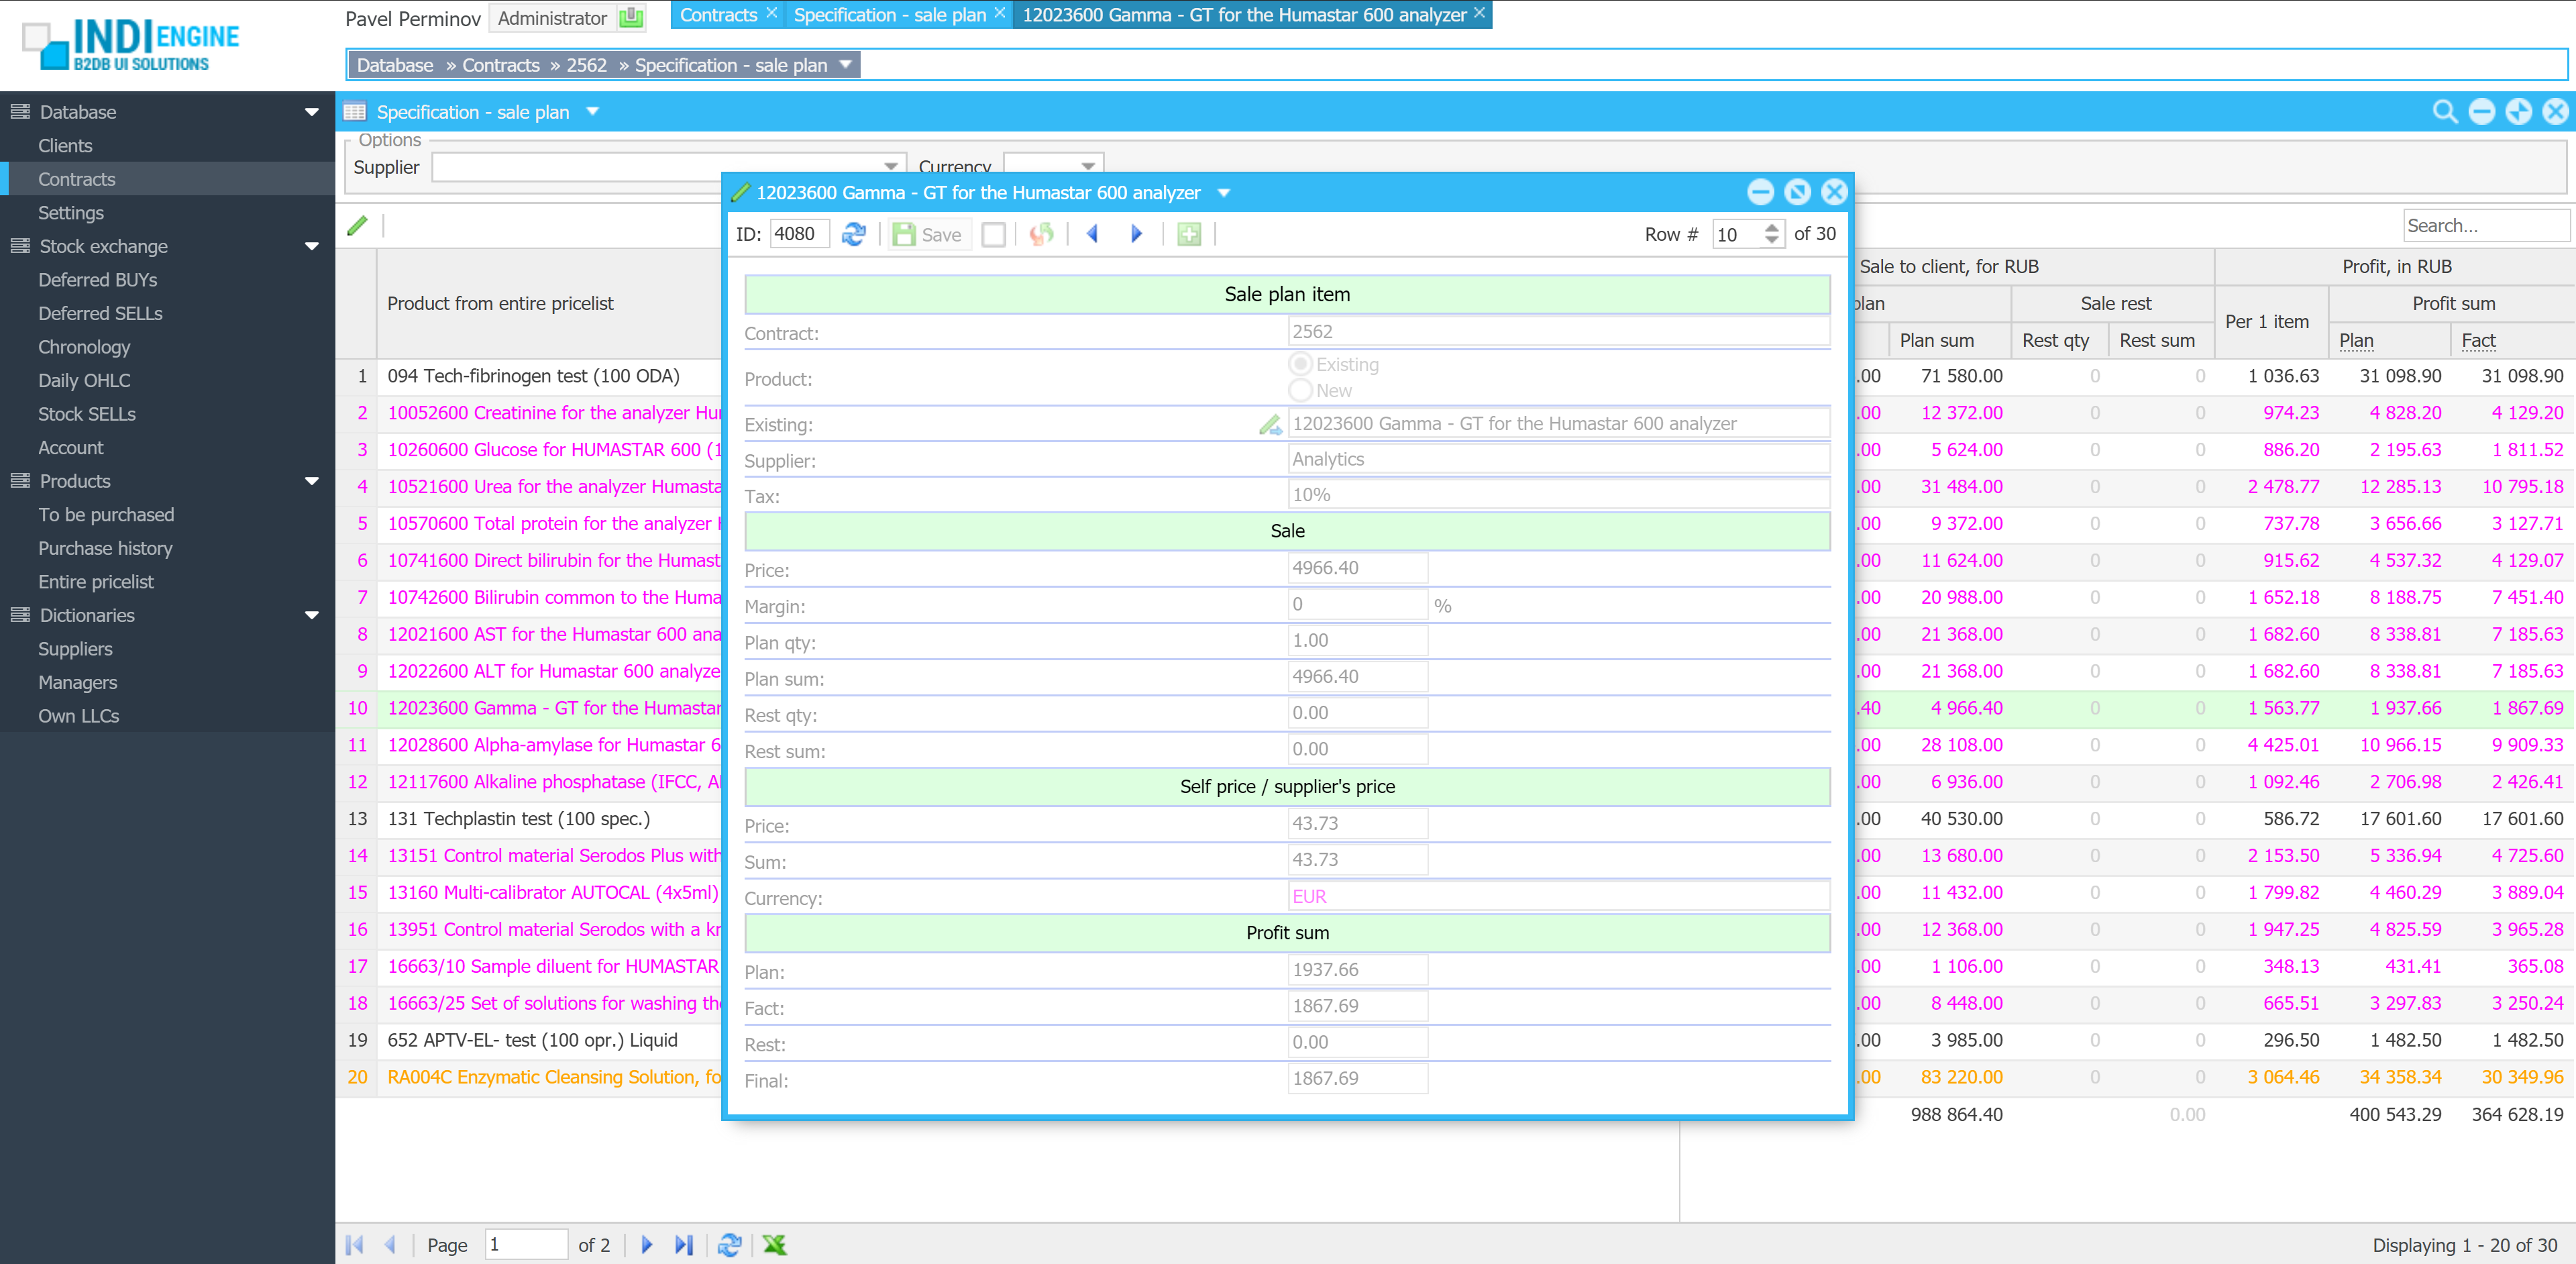Open Entire pricelist in sidebar

(x=96, y=582)
